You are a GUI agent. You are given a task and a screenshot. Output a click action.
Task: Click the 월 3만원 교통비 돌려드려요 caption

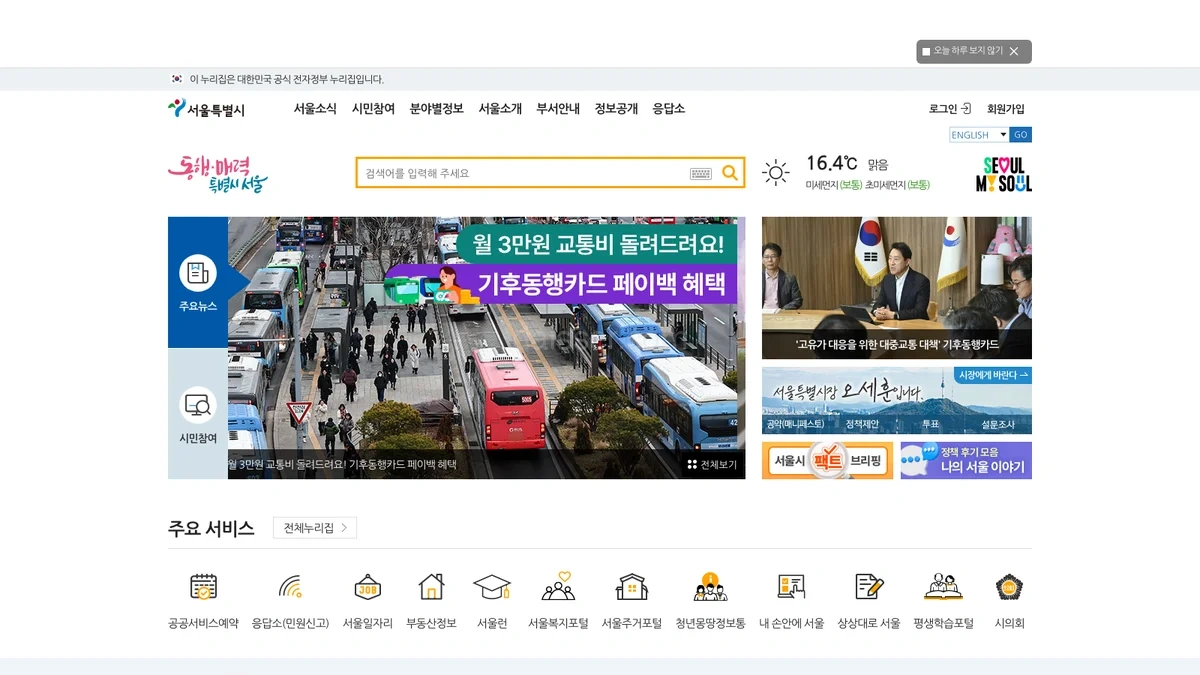(342, 465)
